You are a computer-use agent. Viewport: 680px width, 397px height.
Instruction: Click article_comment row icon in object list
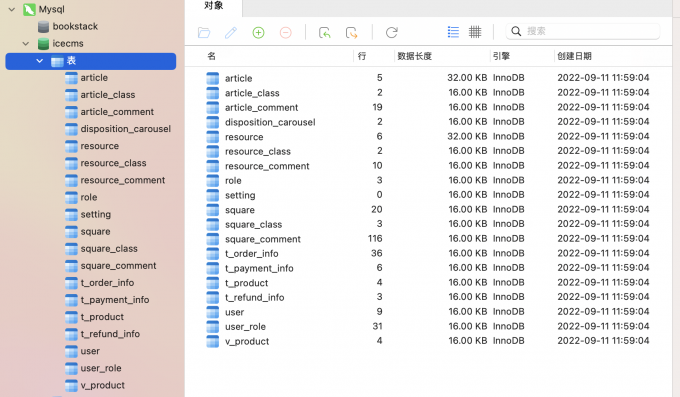[212, 107]
